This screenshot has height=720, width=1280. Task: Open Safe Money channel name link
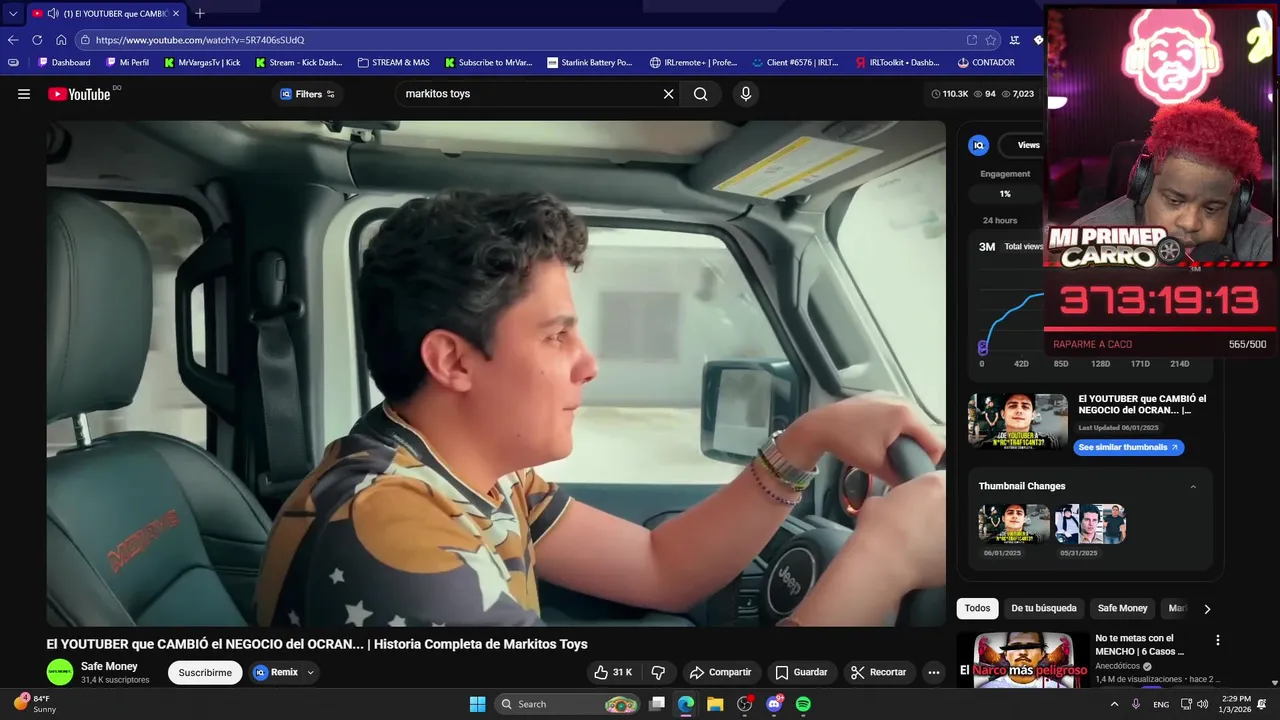pos(109,666)
